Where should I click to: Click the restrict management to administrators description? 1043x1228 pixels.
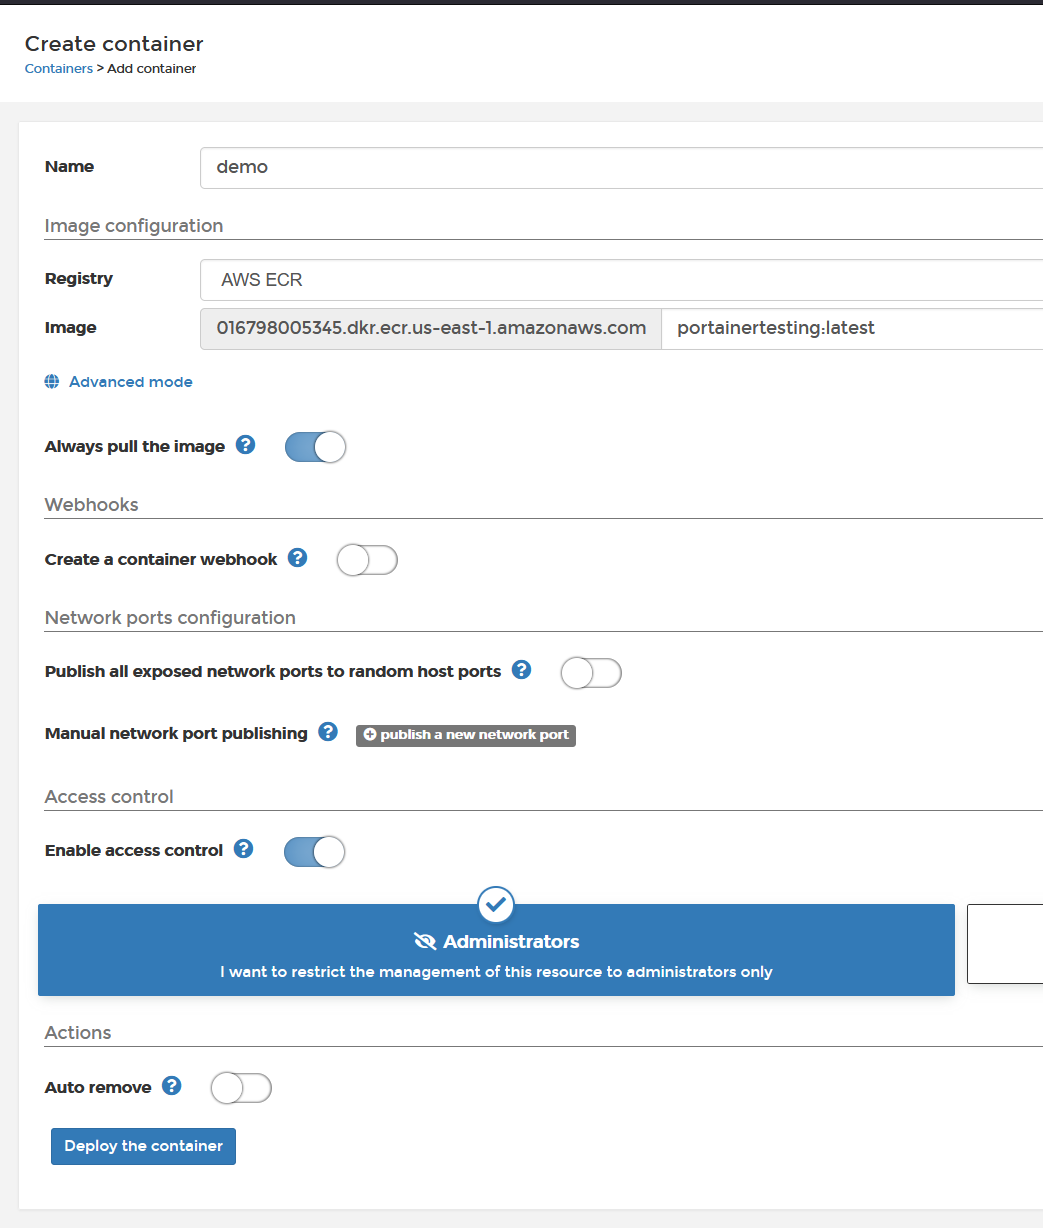pyautogui.click(x=496, y=972)
